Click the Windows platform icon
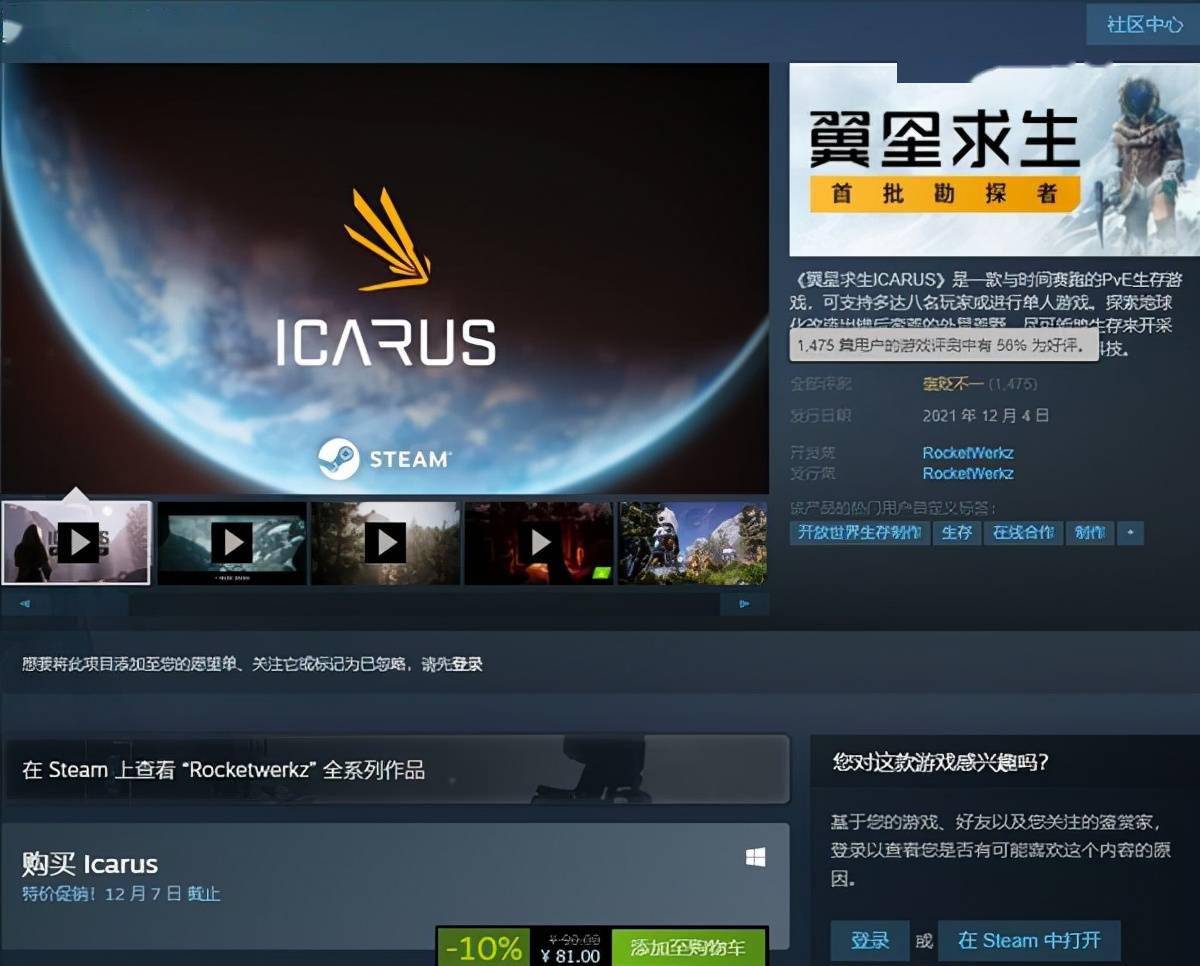This screenshot has height=966, width=1200. [756, 858]
